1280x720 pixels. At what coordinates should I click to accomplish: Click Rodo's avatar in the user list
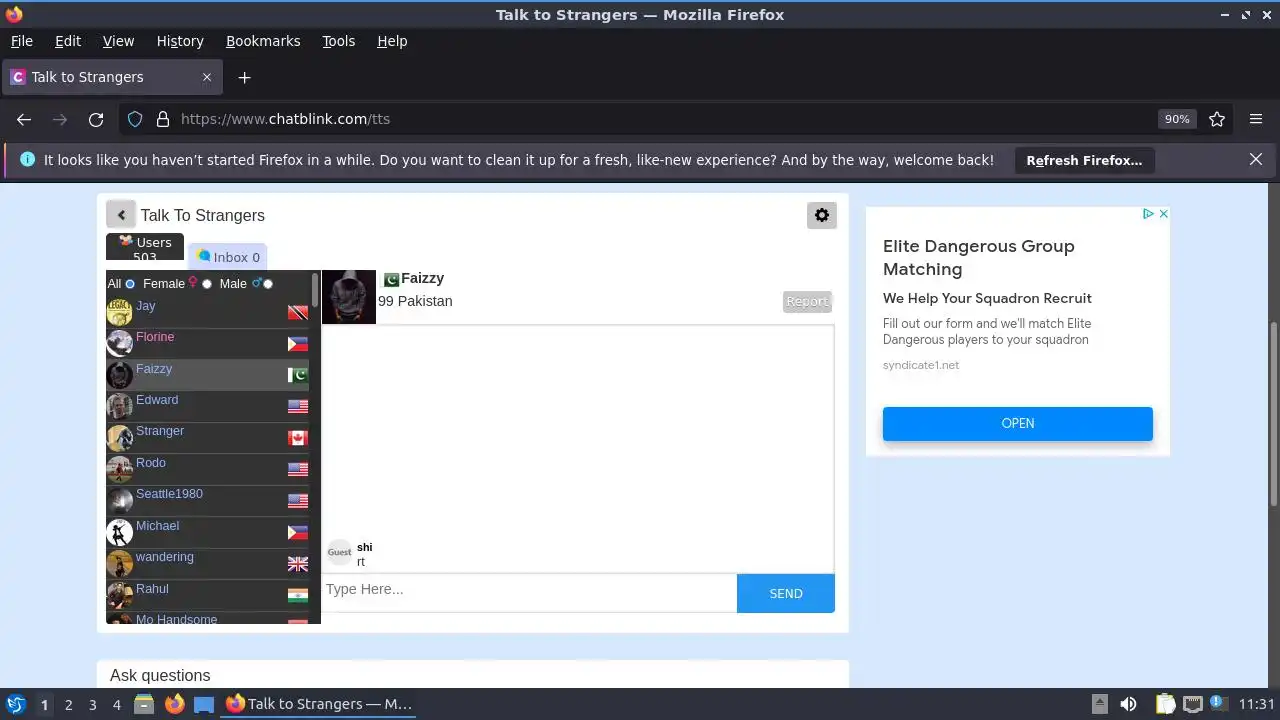click(x=120, y=469)
